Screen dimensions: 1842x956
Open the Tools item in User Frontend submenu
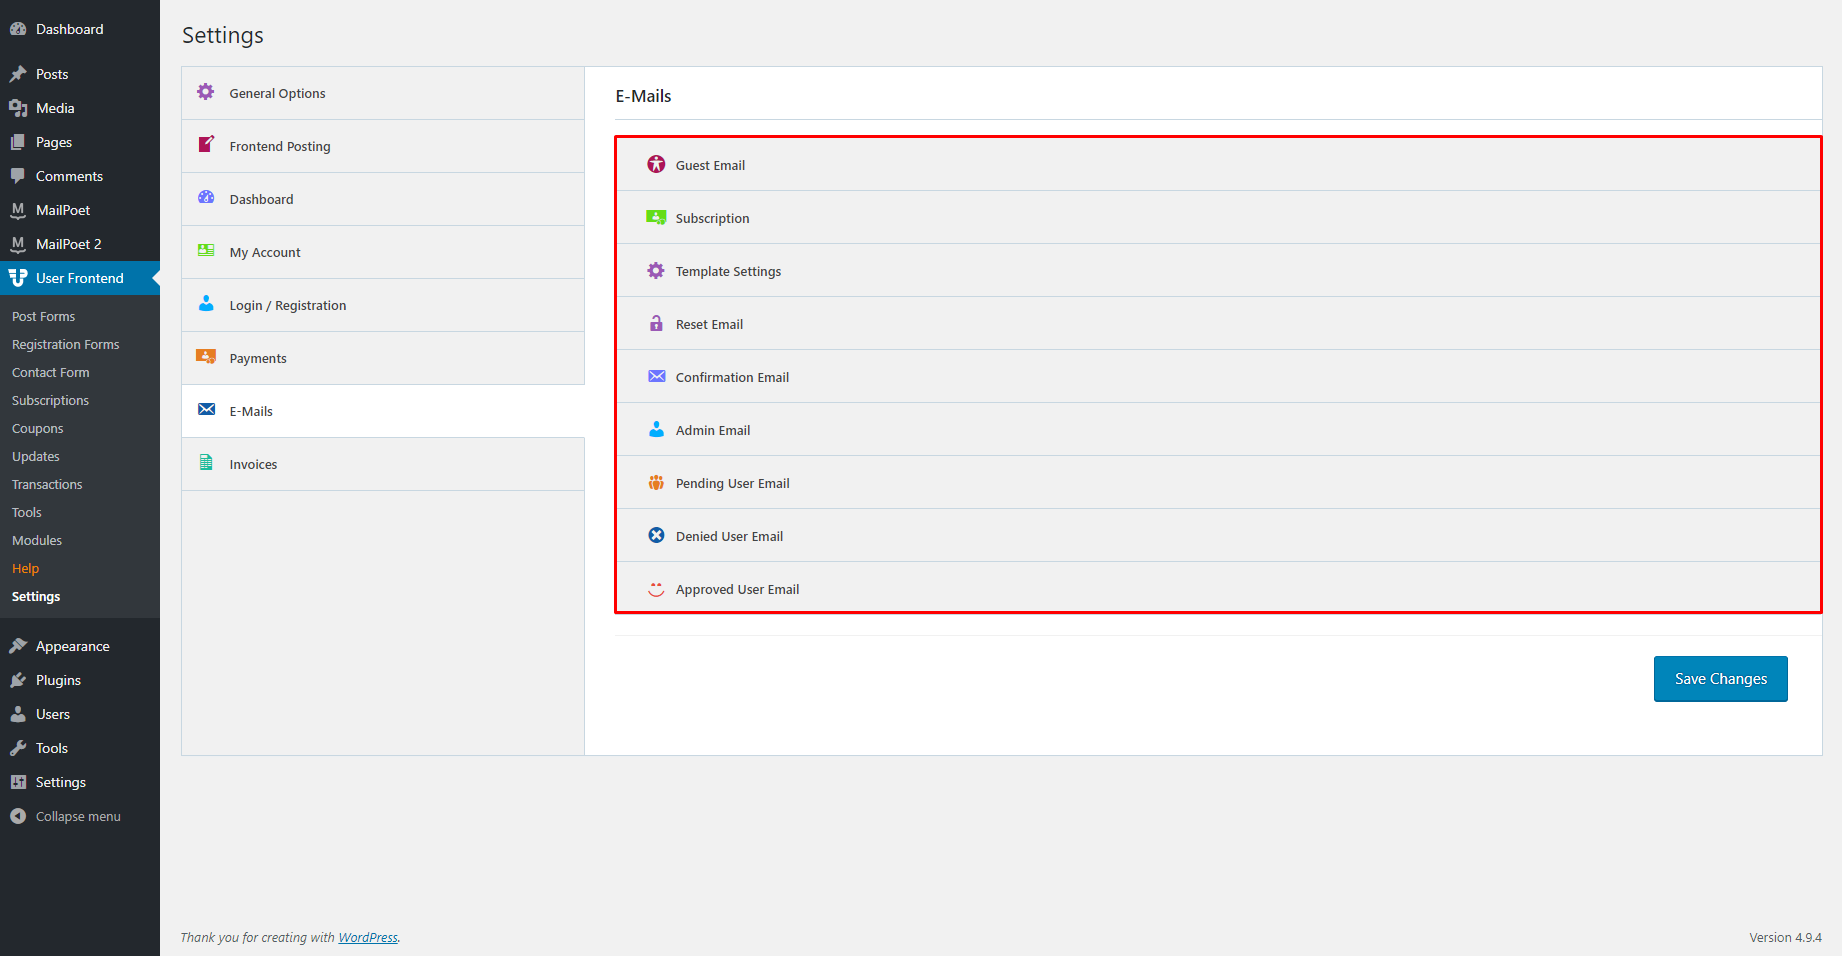(27, 512)
